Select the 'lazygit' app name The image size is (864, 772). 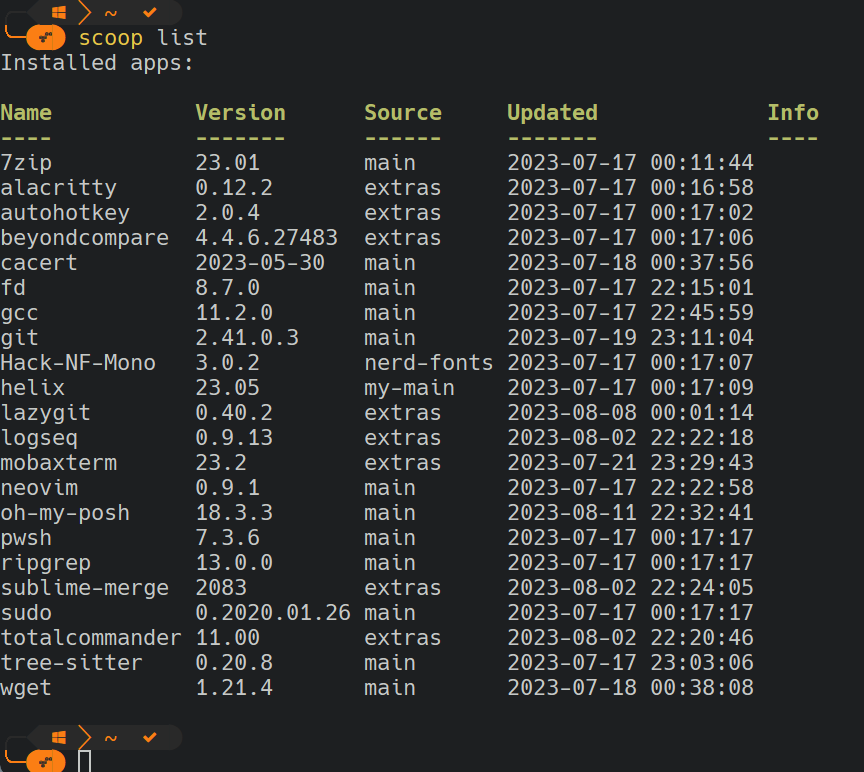(45, 413)
